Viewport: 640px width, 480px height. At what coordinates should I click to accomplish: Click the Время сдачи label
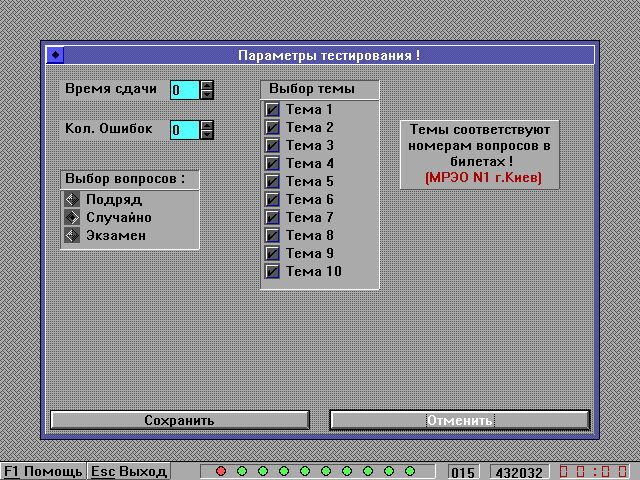click(x=111, y=89)
